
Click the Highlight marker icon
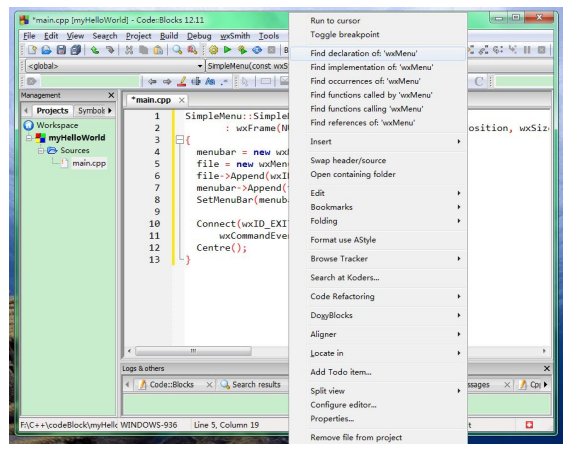click(x=181, y=82)
